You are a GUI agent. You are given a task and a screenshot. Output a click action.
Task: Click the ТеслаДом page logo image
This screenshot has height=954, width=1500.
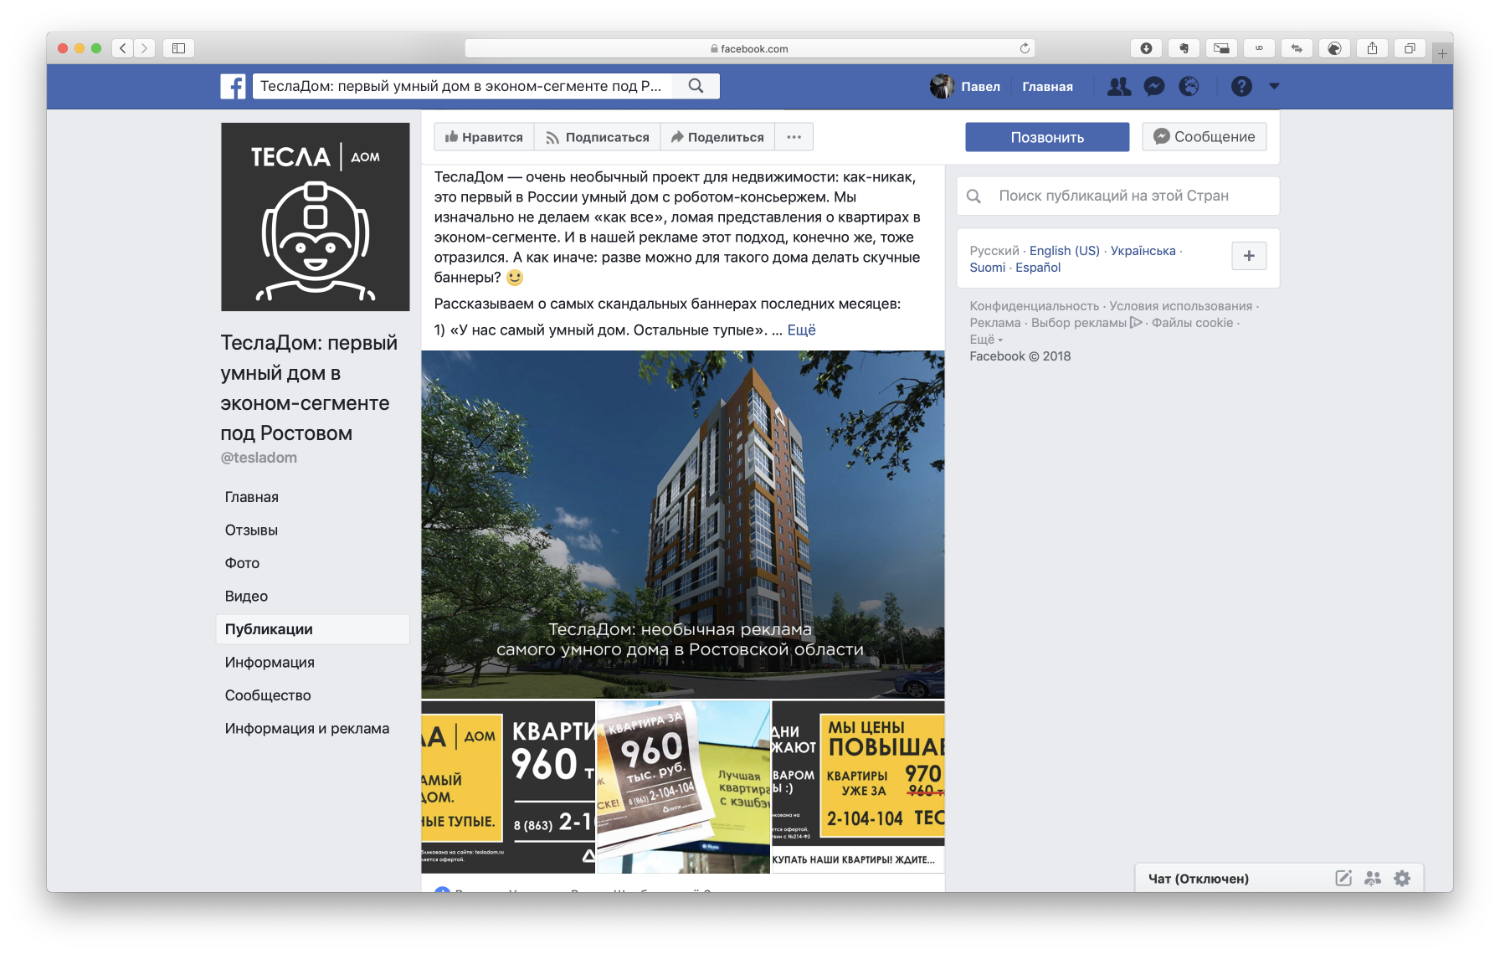[315, 217]
